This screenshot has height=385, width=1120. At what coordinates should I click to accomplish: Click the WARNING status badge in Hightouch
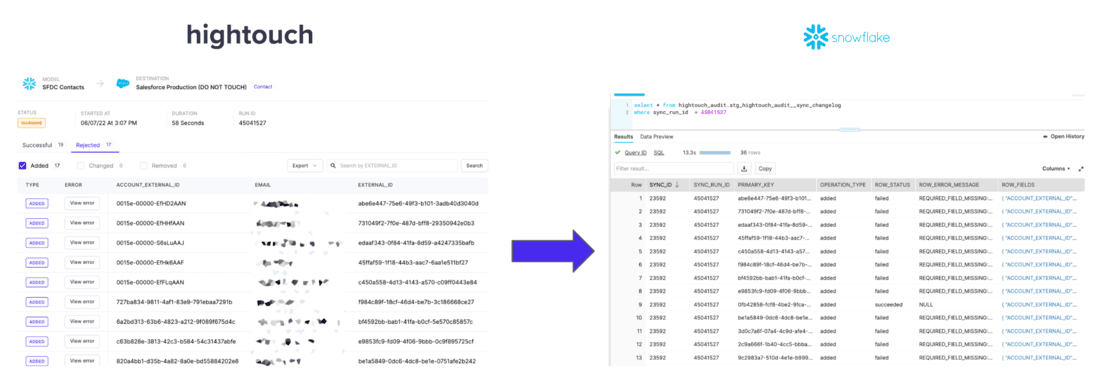(x=31, y=123)
